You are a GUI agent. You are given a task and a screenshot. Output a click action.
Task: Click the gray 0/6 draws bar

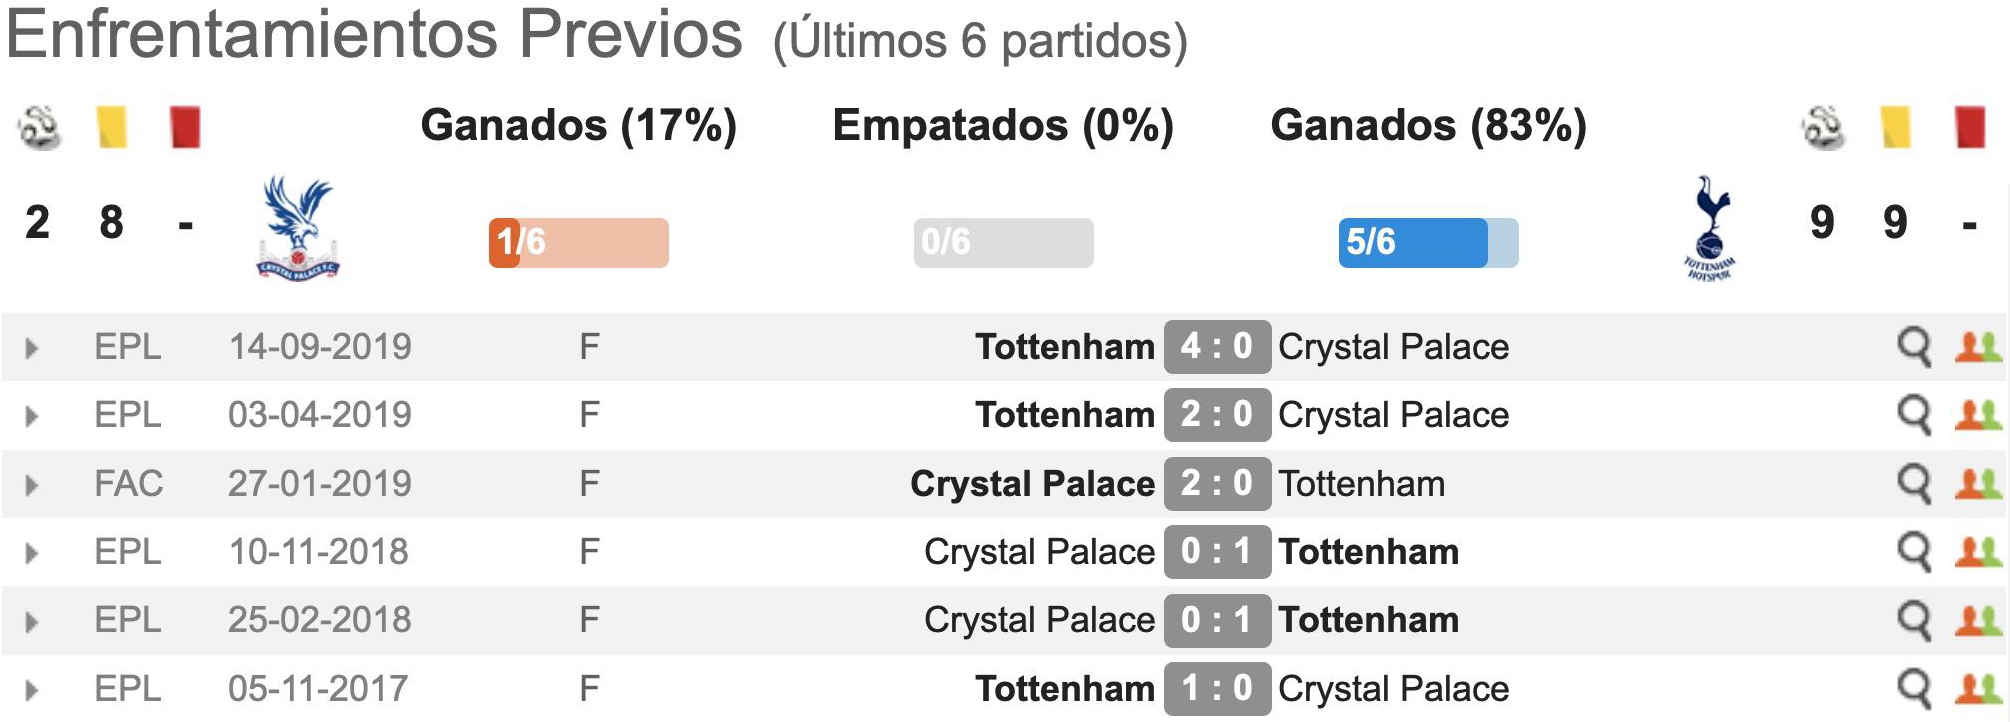pyautogui.click(x=1003, y=242)
